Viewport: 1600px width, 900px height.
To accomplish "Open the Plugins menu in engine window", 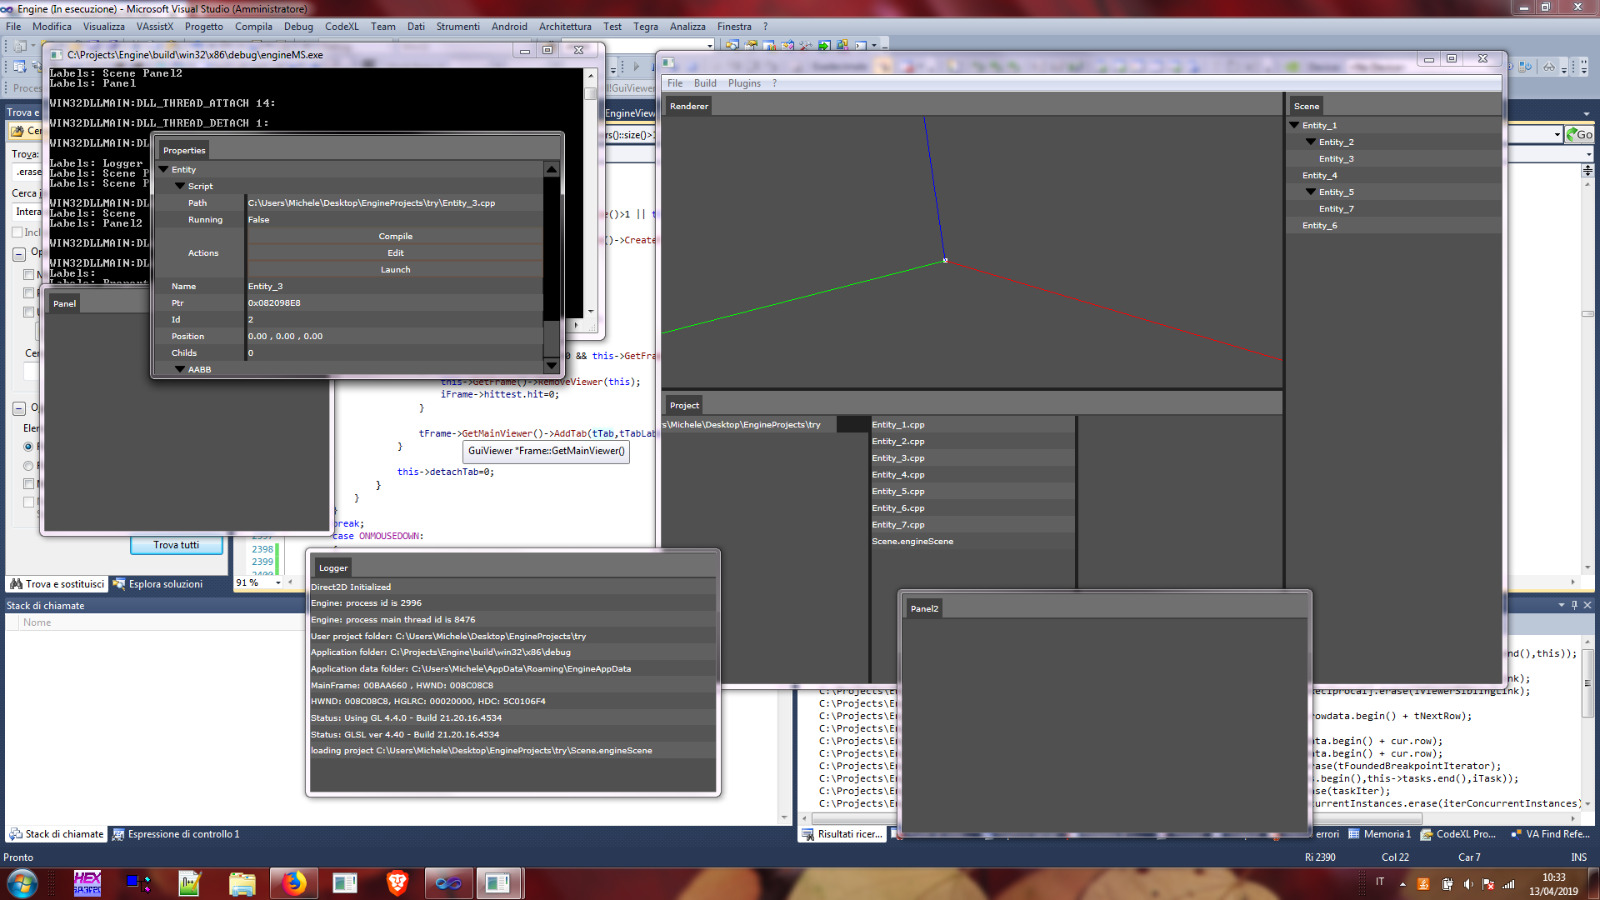I will coord(744,83).
